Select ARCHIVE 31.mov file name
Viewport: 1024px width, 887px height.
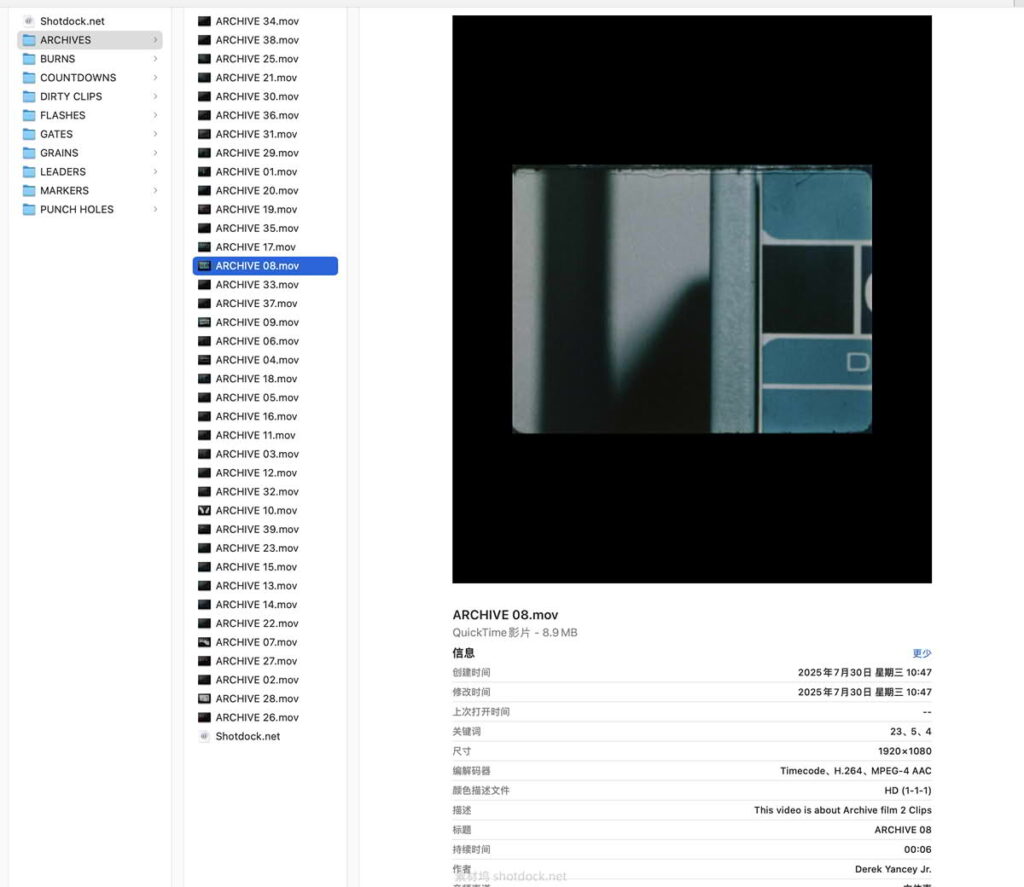pyautogui.click(x=256, y=134)
